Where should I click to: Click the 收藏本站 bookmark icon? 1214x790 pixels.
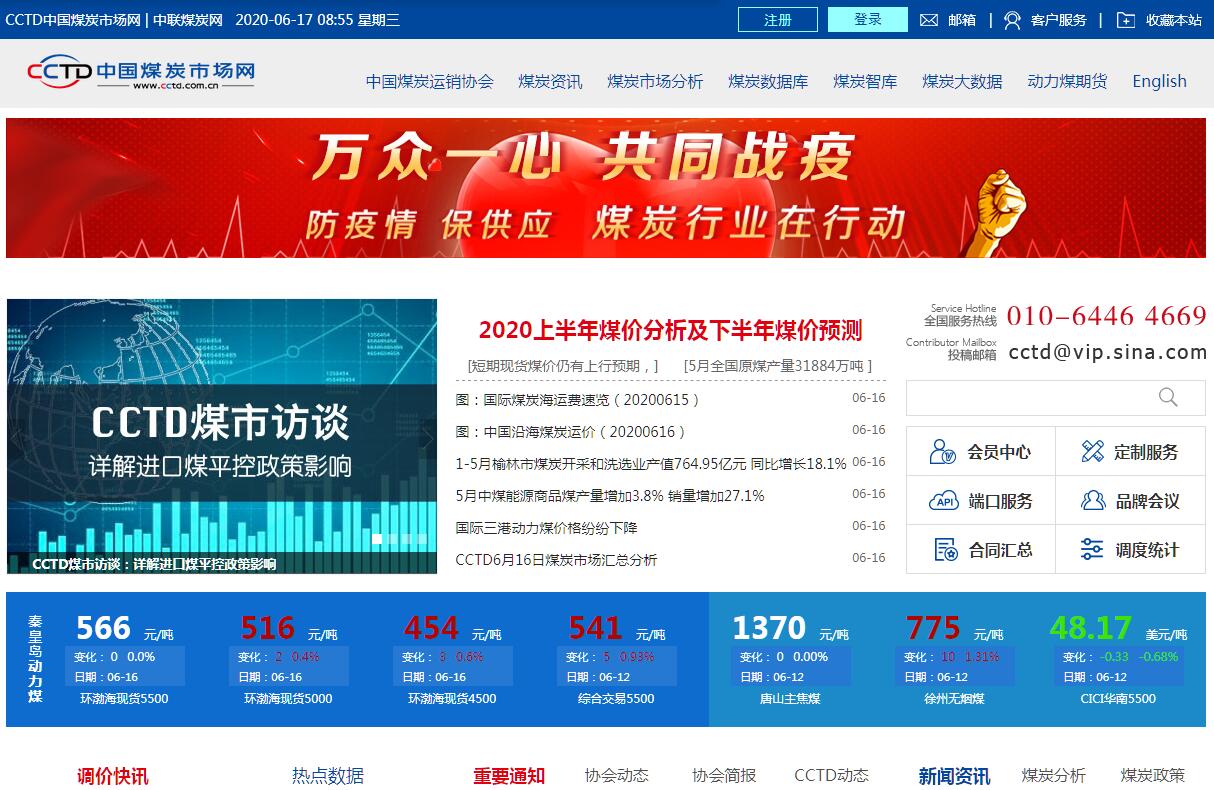1126,20
